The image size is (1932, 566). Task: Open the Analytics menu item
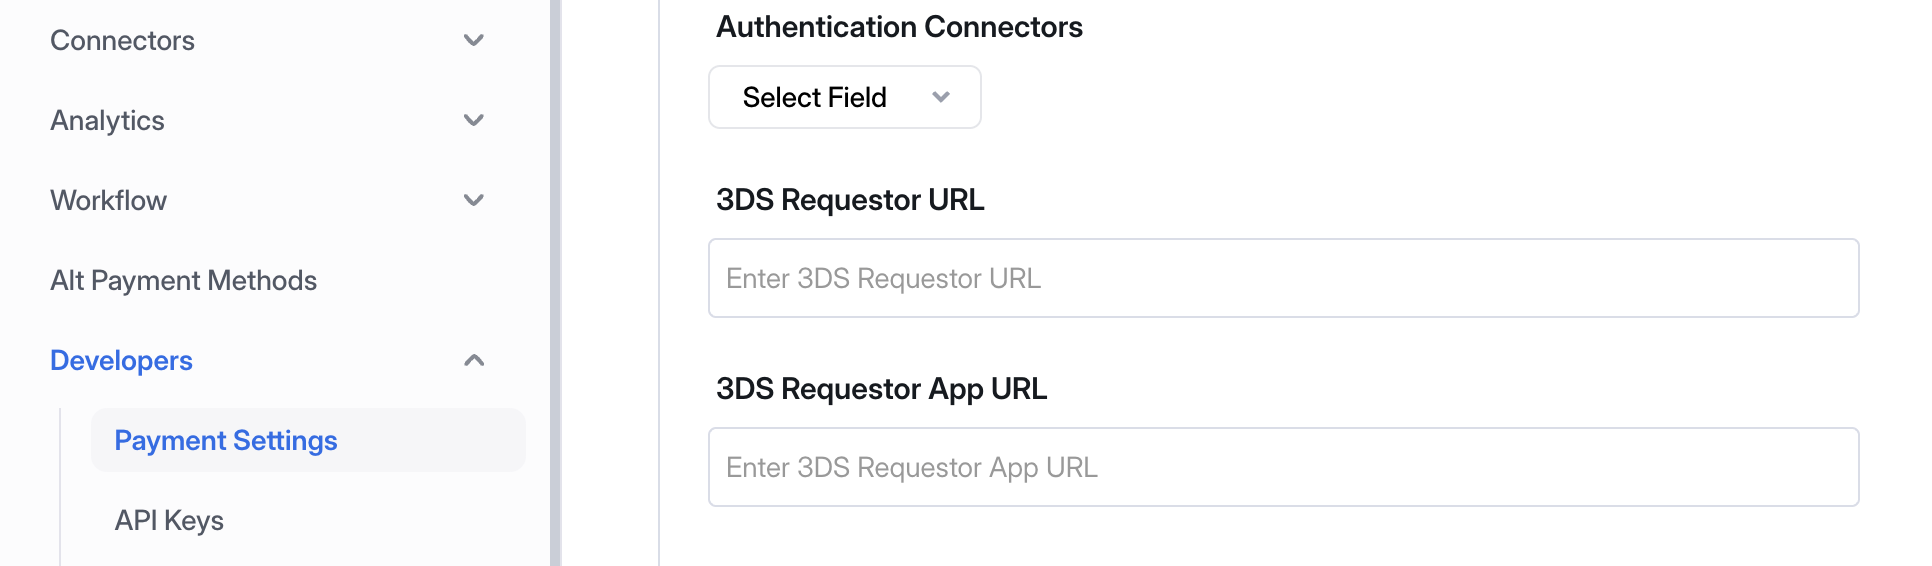click(x=108, y=121)
